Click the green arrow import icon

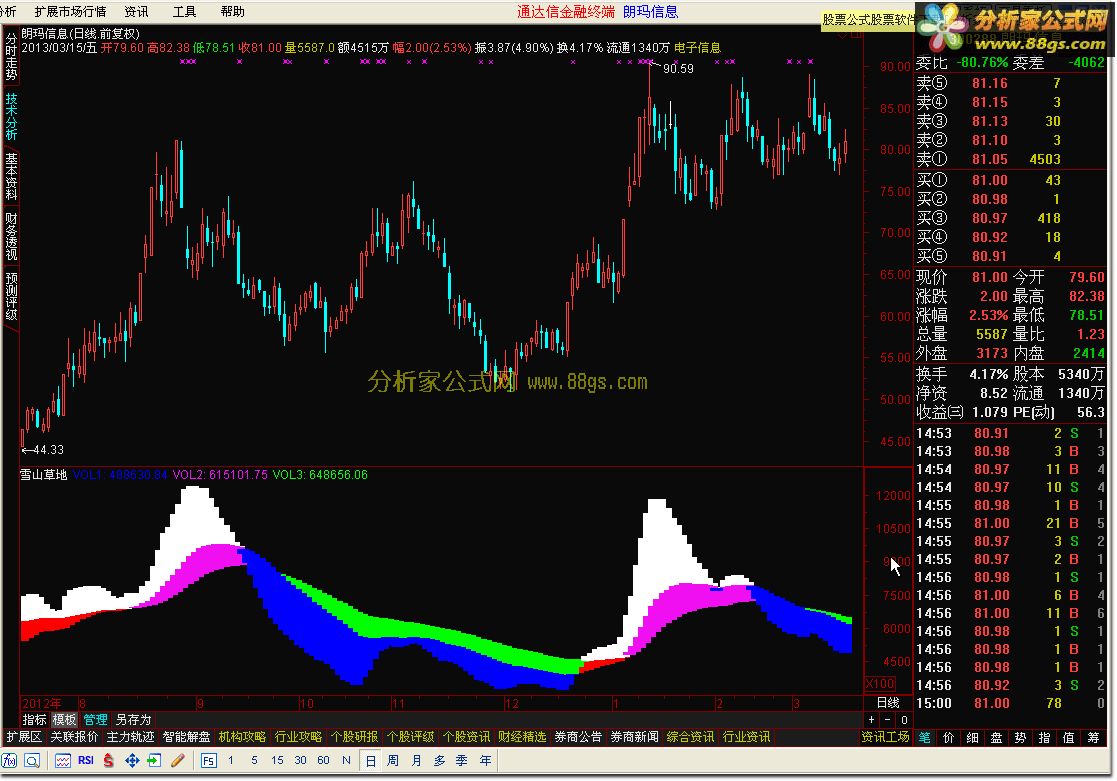[155, 760]
